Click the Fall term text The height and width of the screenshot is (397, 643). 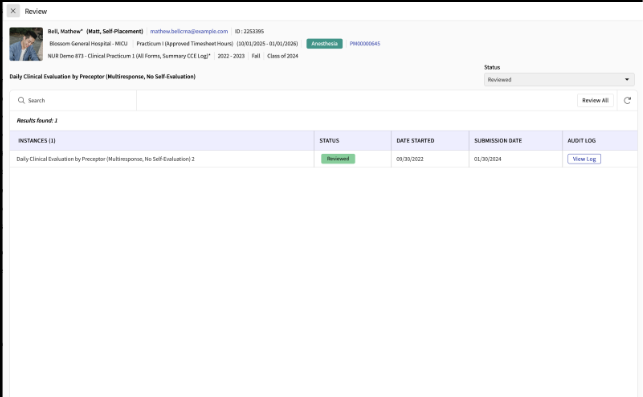tap(256, 56)
